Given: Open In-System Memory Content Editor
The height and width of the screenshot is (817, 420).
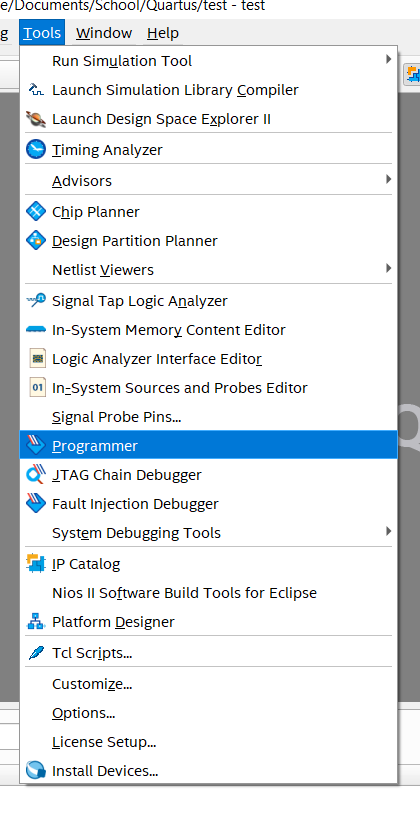Looking at the screenshot, I should (x=208, y=330).
